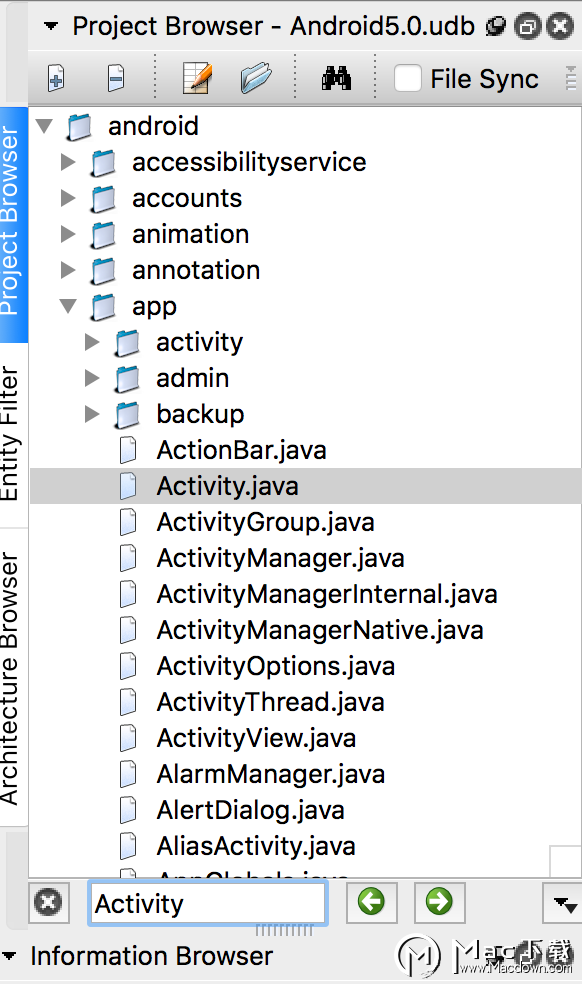Screen dimensions: 582x984
Task: Click the backup folder icon
Action: tap(128, 414)
